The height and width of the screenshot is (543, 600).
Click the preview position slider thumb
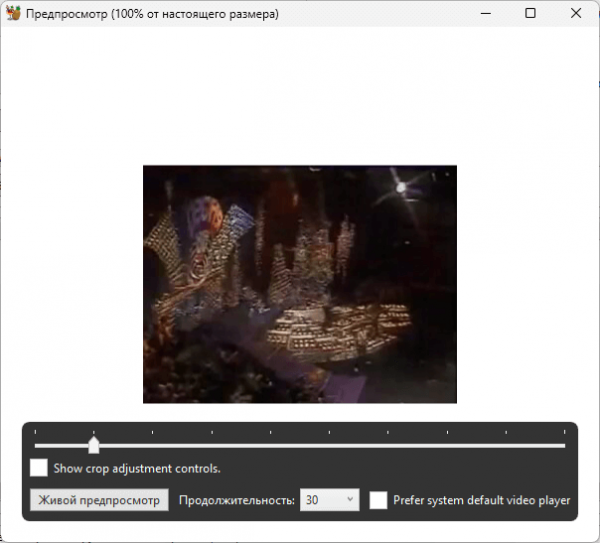[94, 445]
